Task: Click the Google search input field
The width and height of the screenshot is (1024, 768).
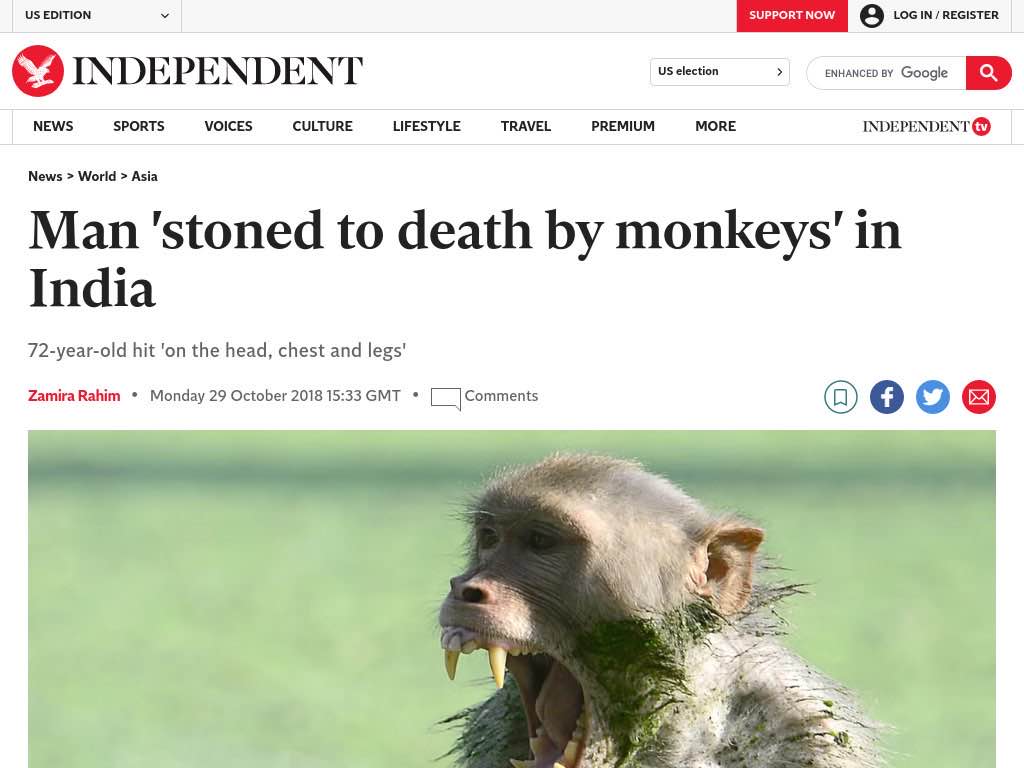Action: point(886,72)
